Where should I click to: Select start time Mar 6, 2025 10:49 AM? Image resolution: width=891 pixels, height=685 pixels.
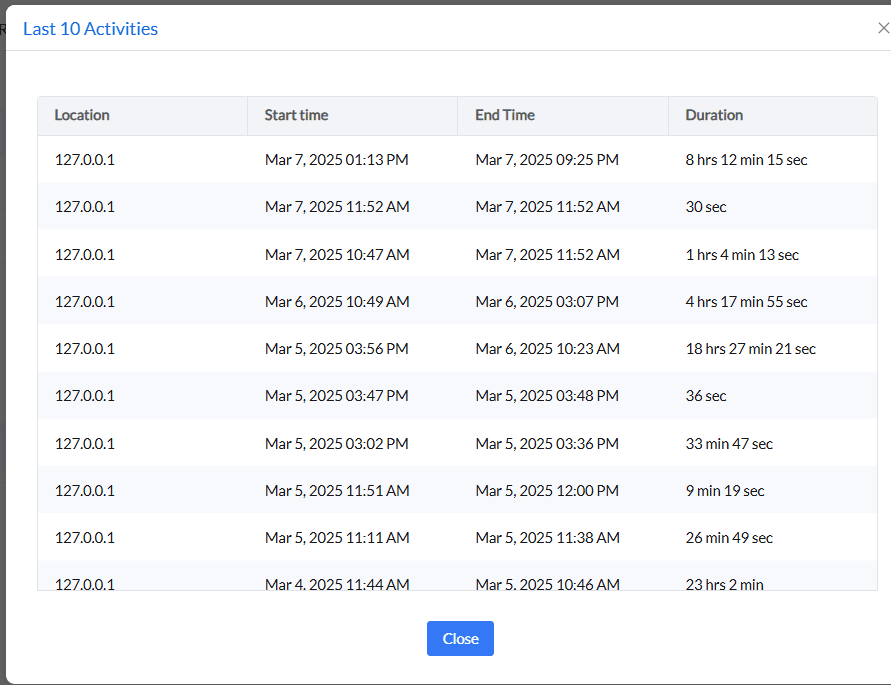[x=337, y=302]
